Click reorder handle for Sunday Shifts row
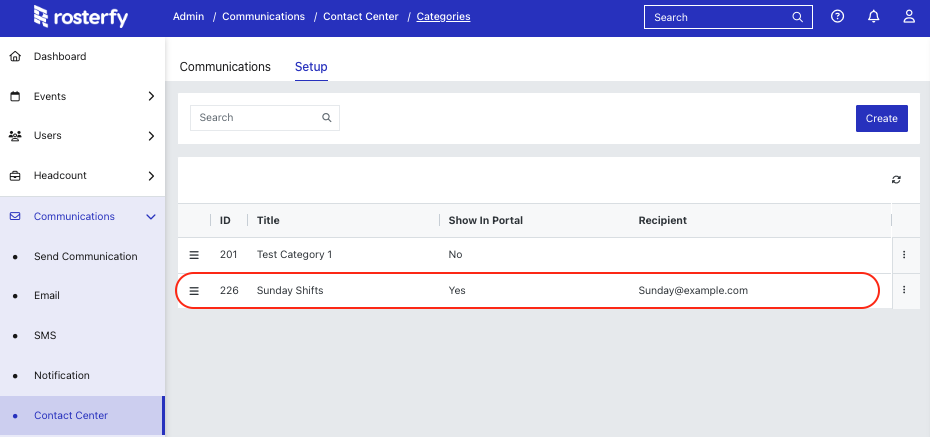Viewport: 930px width, 437px height. 194,291
